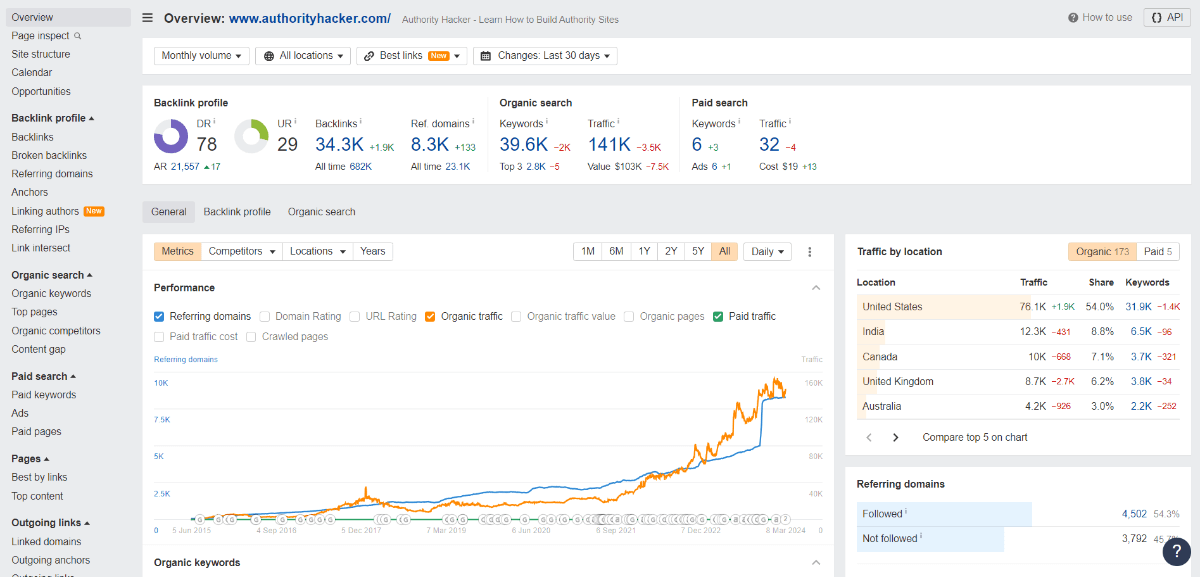The width and height of the screenshot is (1200, 577).
Task: Open the All locations dropdown
Action: (303, 56)
